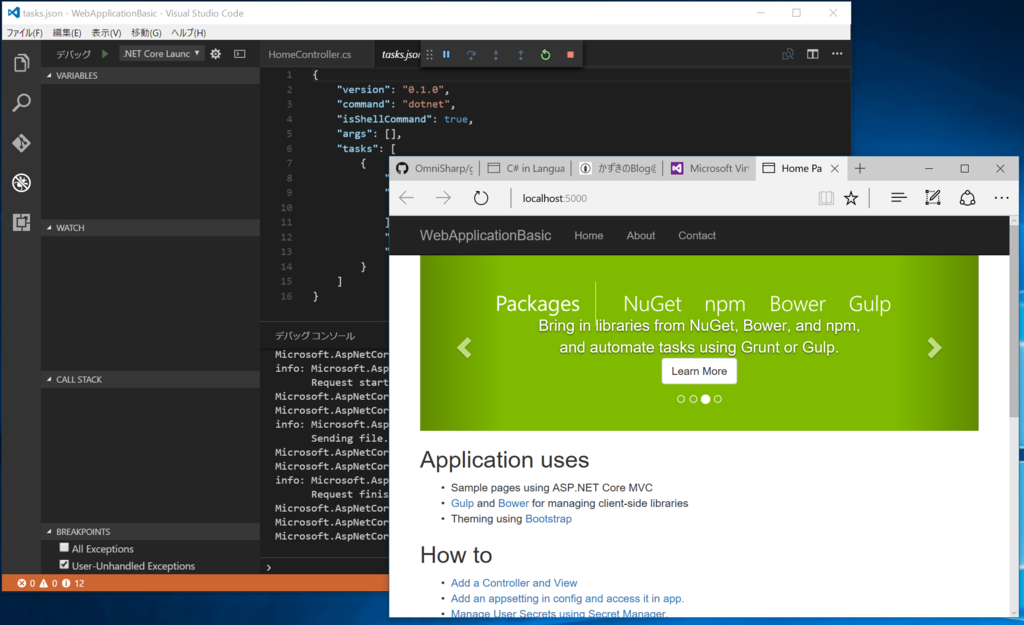Show the previous carousel slide

coord(464,348)
